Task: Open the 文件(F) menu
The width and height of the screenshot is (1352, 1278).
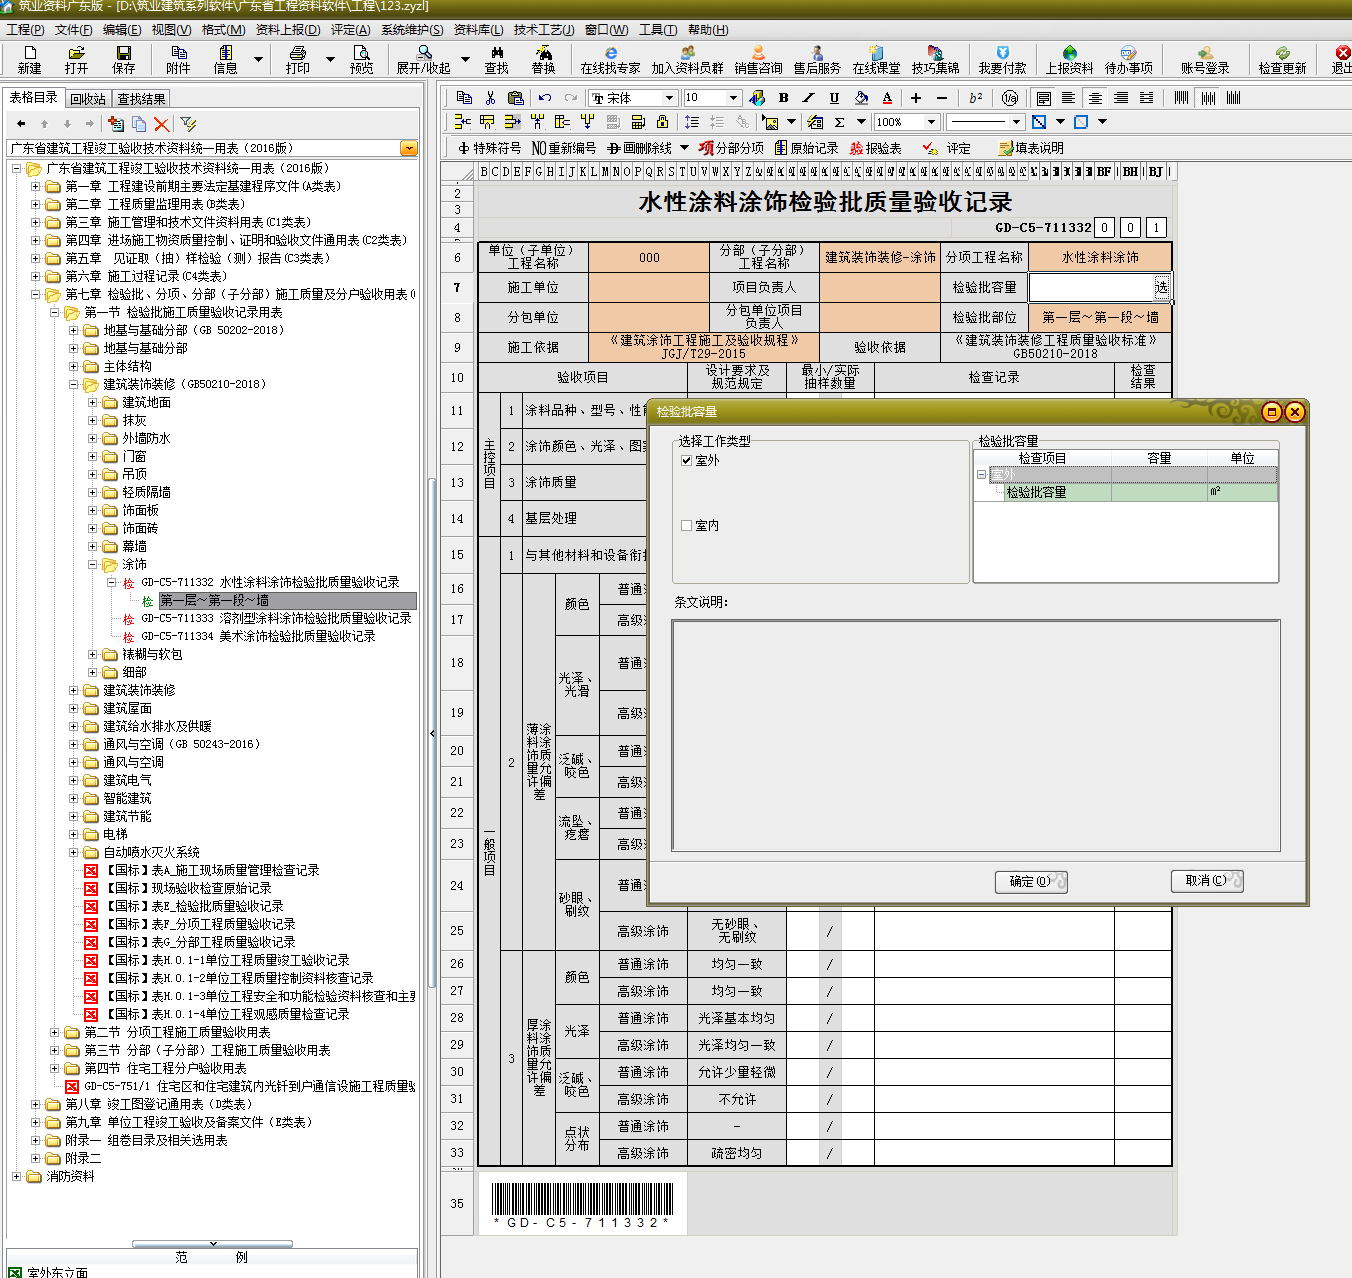Action: tap(74, 30)
